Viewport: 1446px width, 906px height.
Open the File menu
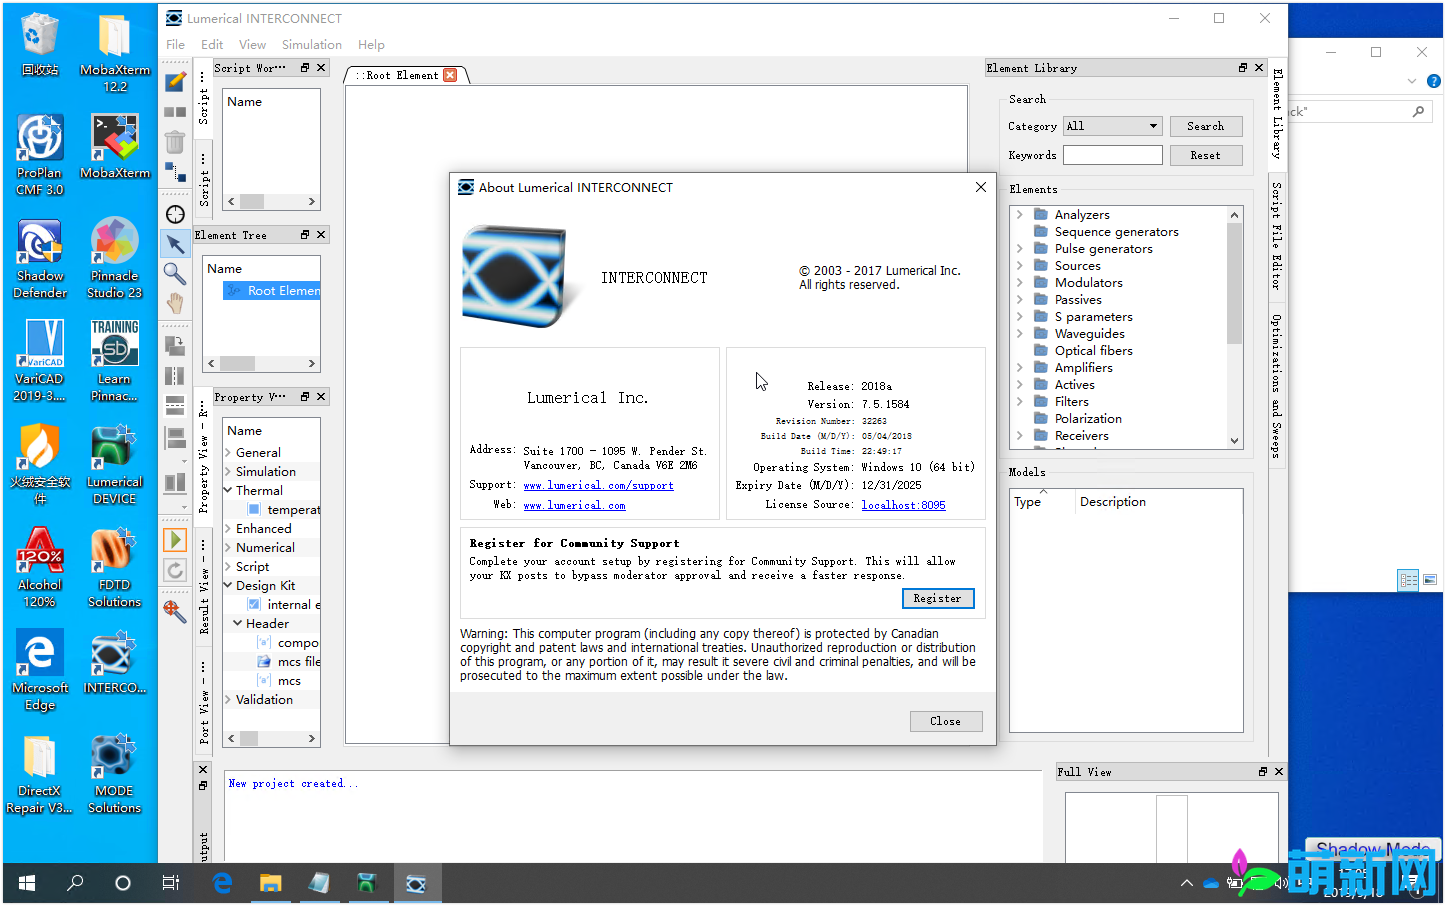175,45
